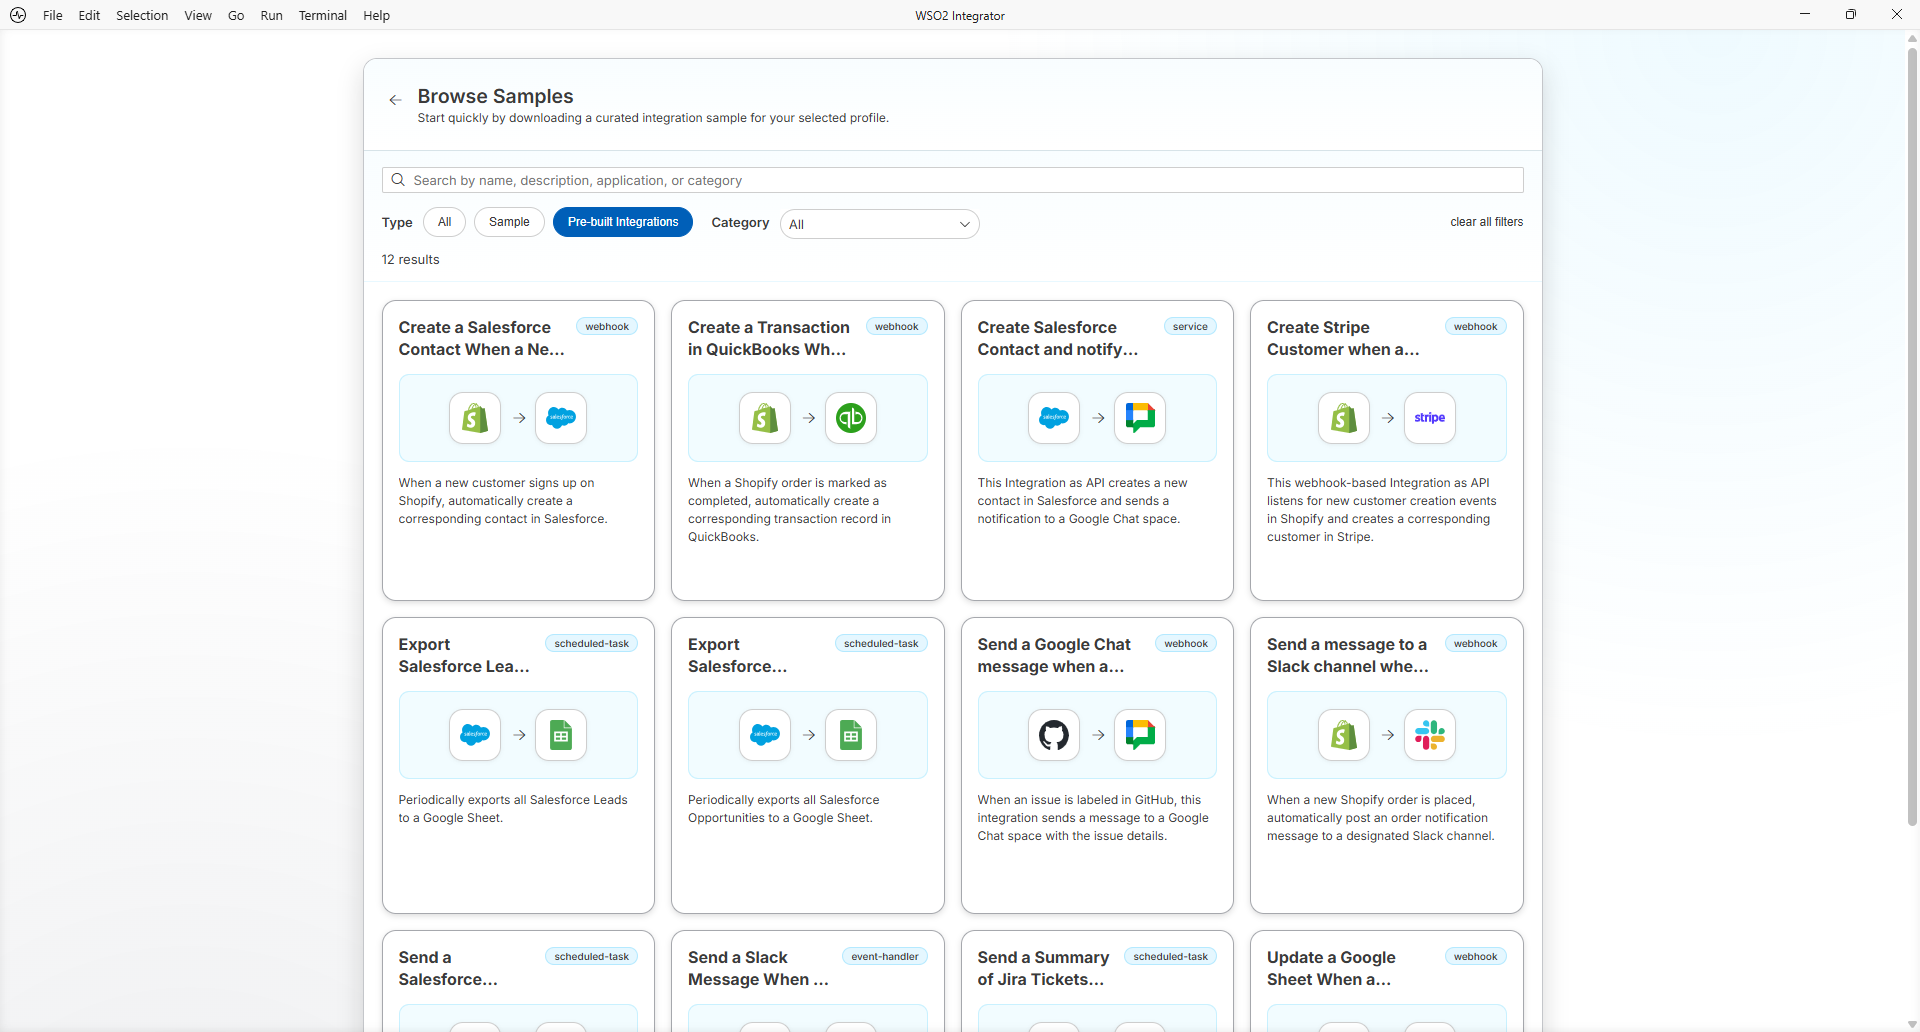Focus the search samples input field
The height and width of the screenshot is (1032, 1920).
pos(952,180)
